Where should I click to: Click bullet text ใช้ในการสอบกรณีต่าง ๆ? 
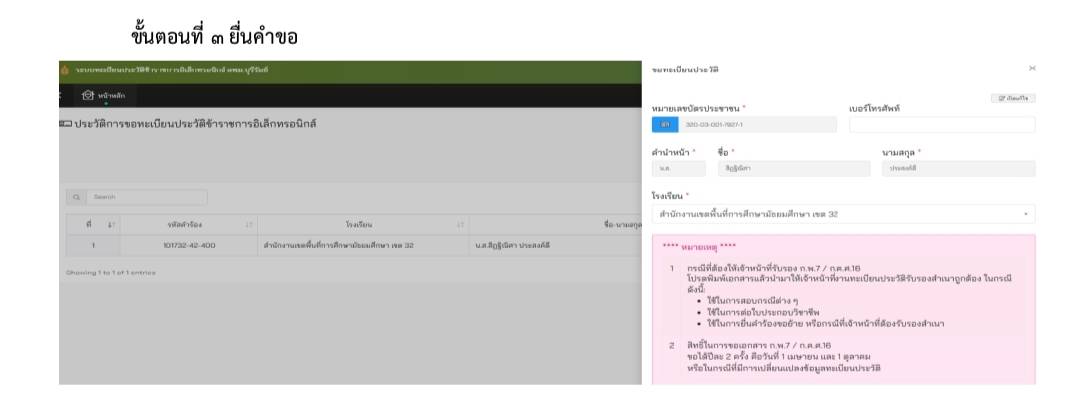752,301
